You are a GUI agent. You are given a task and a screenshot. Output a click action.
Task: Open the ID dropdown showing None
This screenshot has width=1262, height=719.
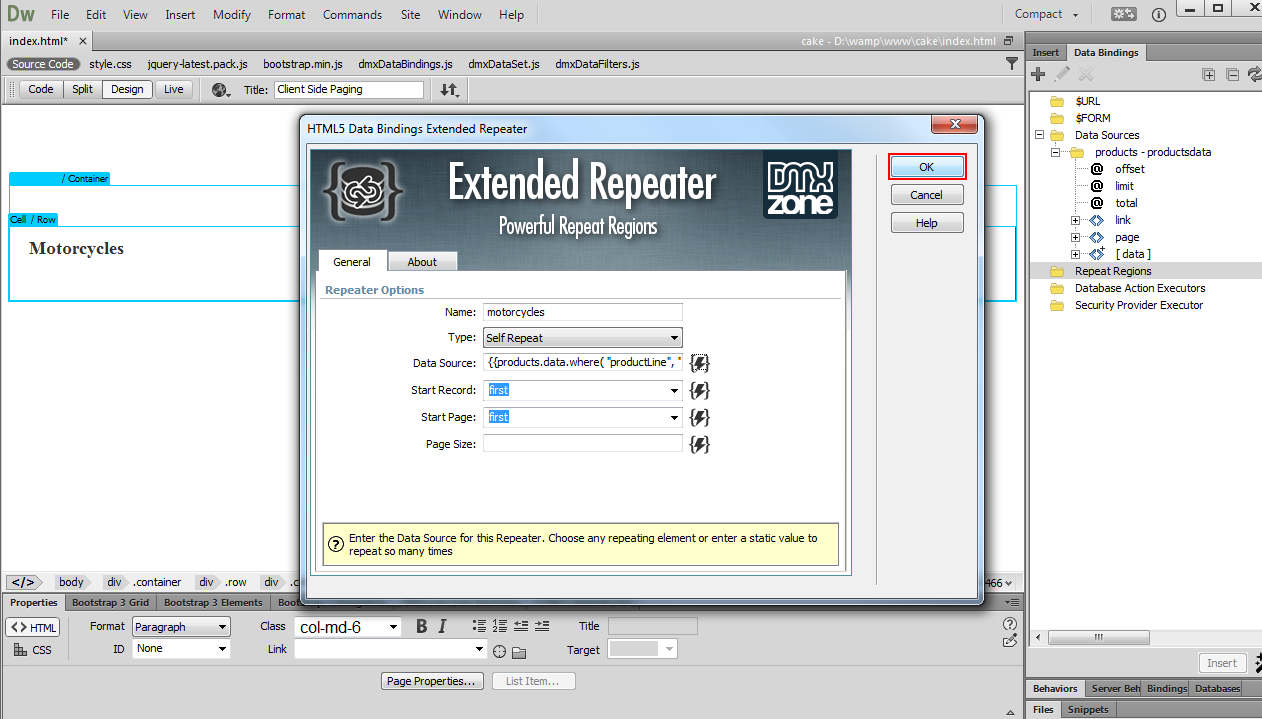point(181,648)
